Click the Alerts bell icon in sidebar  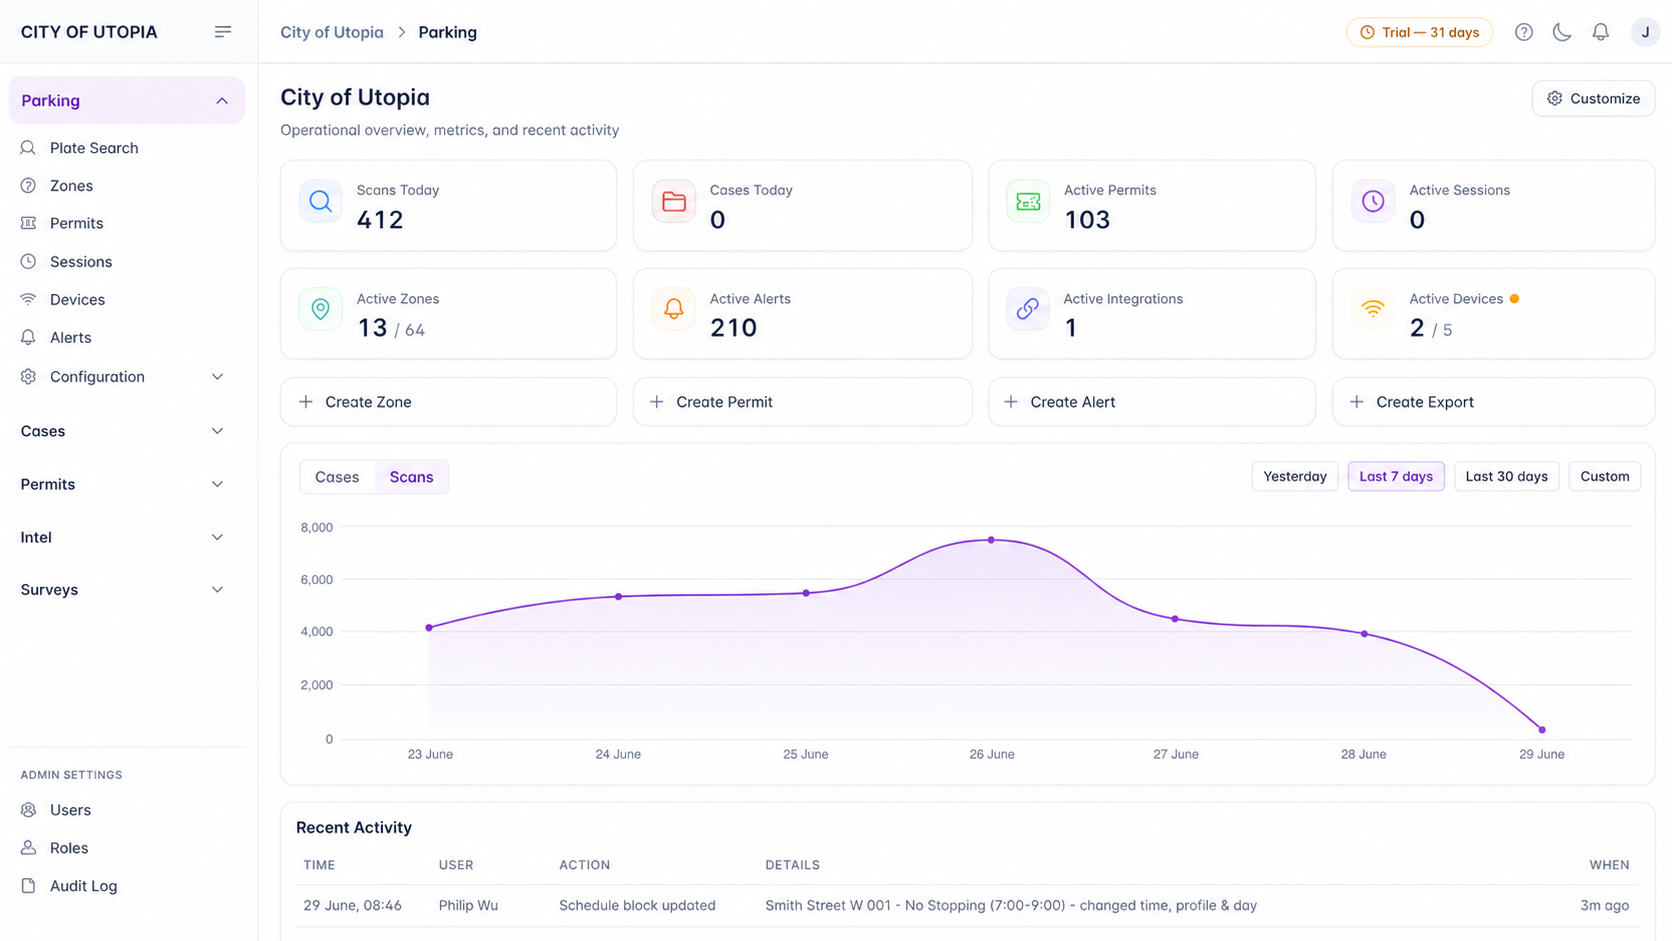click(x=28, y=337)
